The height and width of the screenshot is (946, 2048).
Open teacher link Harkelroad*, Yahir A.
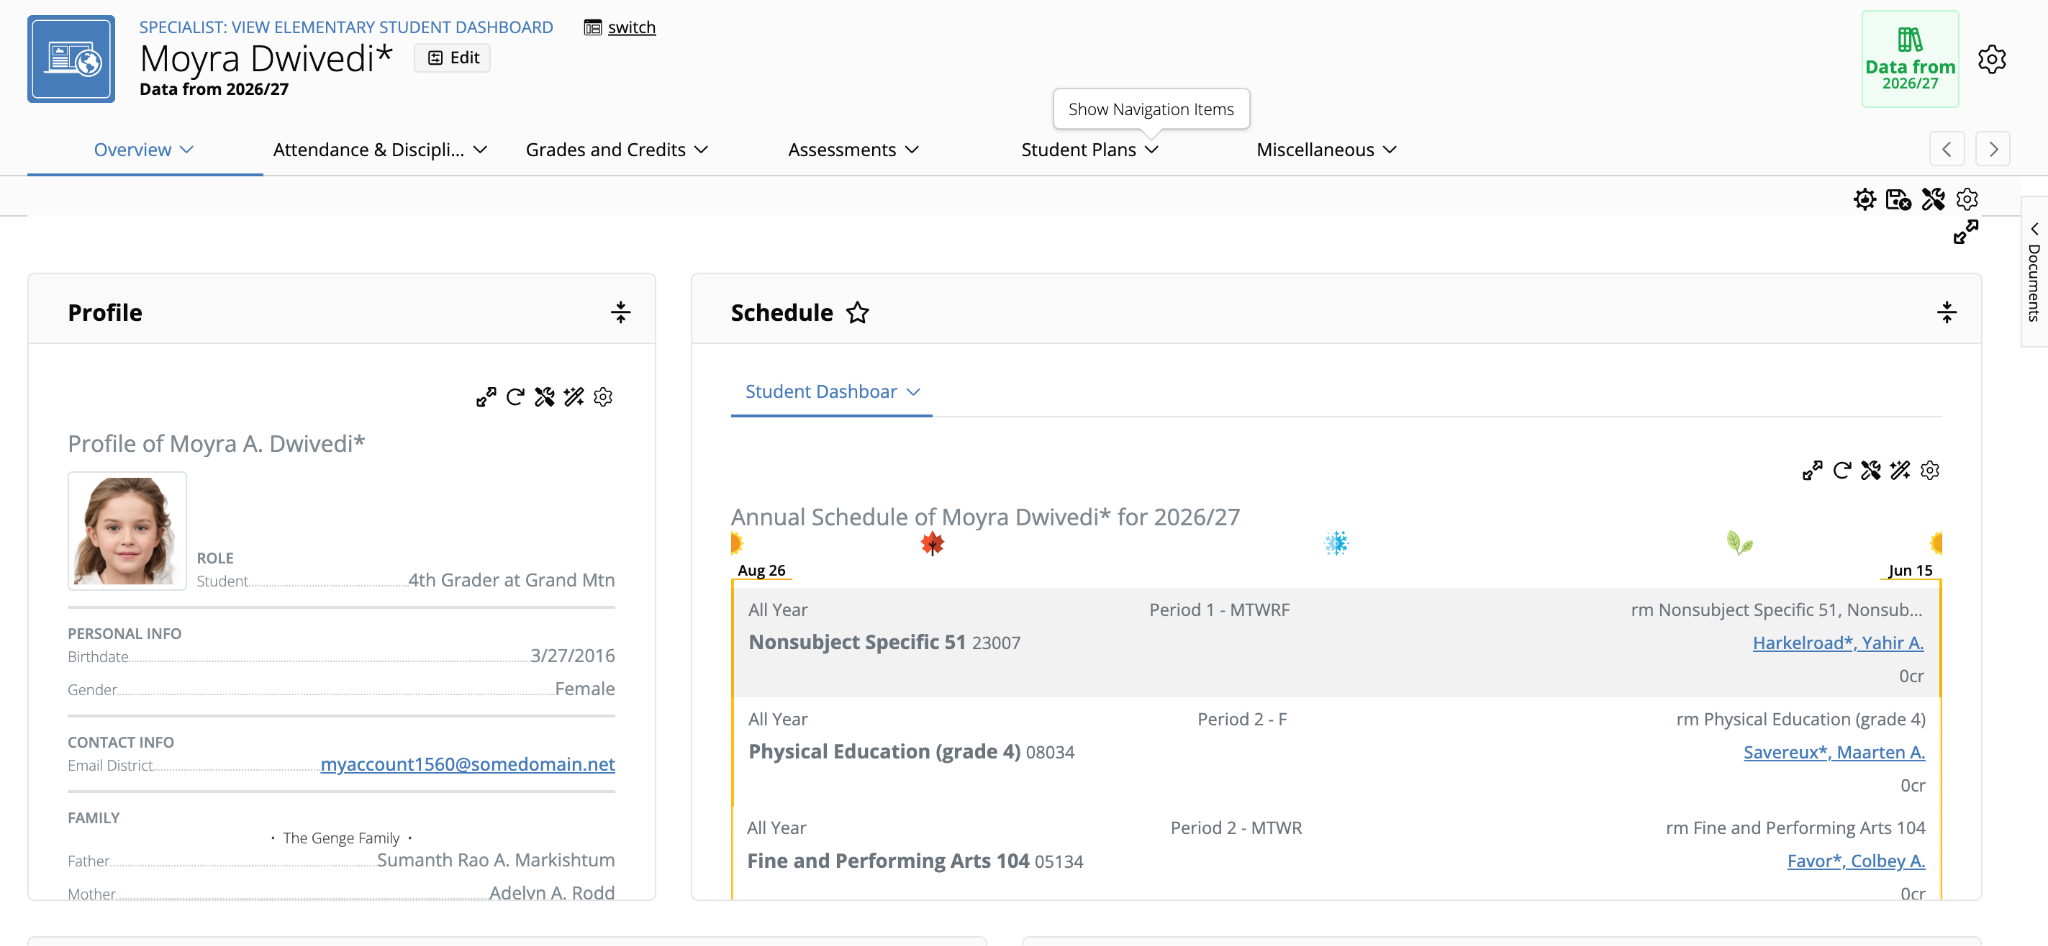point(1838,643)
